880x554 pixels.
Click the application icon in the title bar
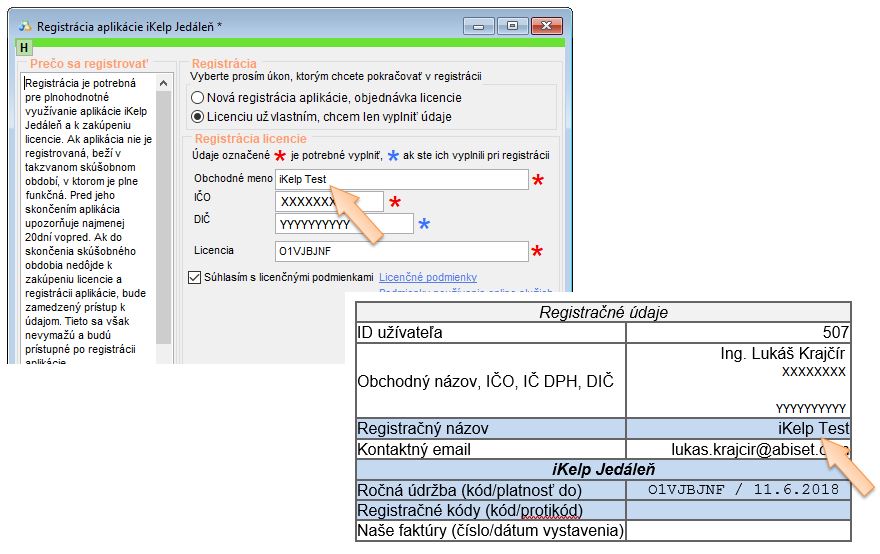(25, 26)
